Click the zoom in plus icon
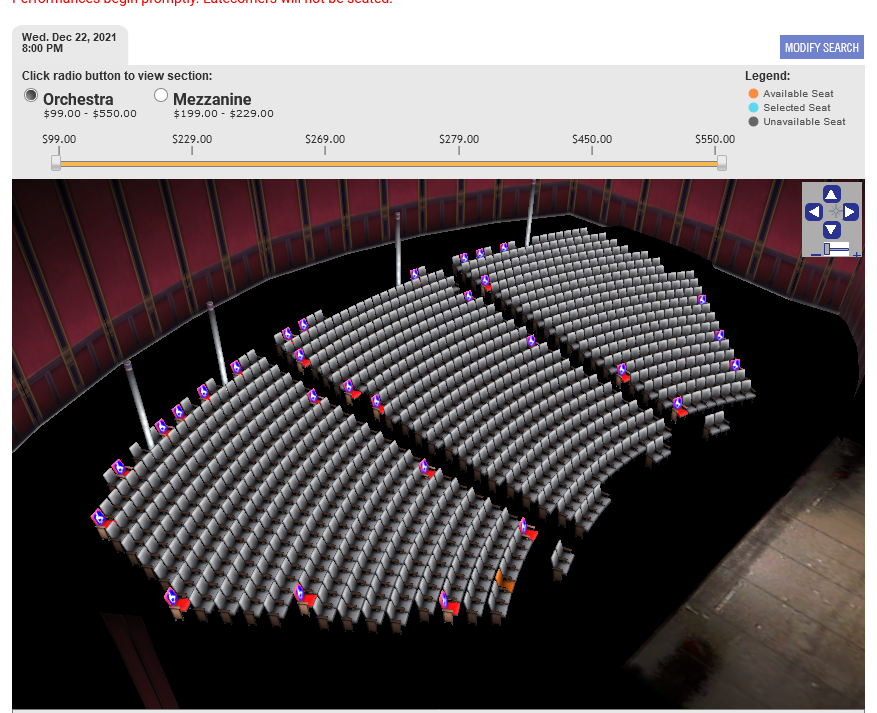 point(857,254)
